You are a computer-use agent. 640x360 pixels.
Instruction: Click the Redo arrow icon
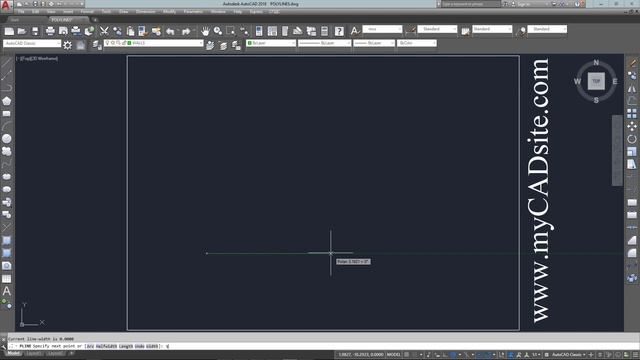(186, 31)
